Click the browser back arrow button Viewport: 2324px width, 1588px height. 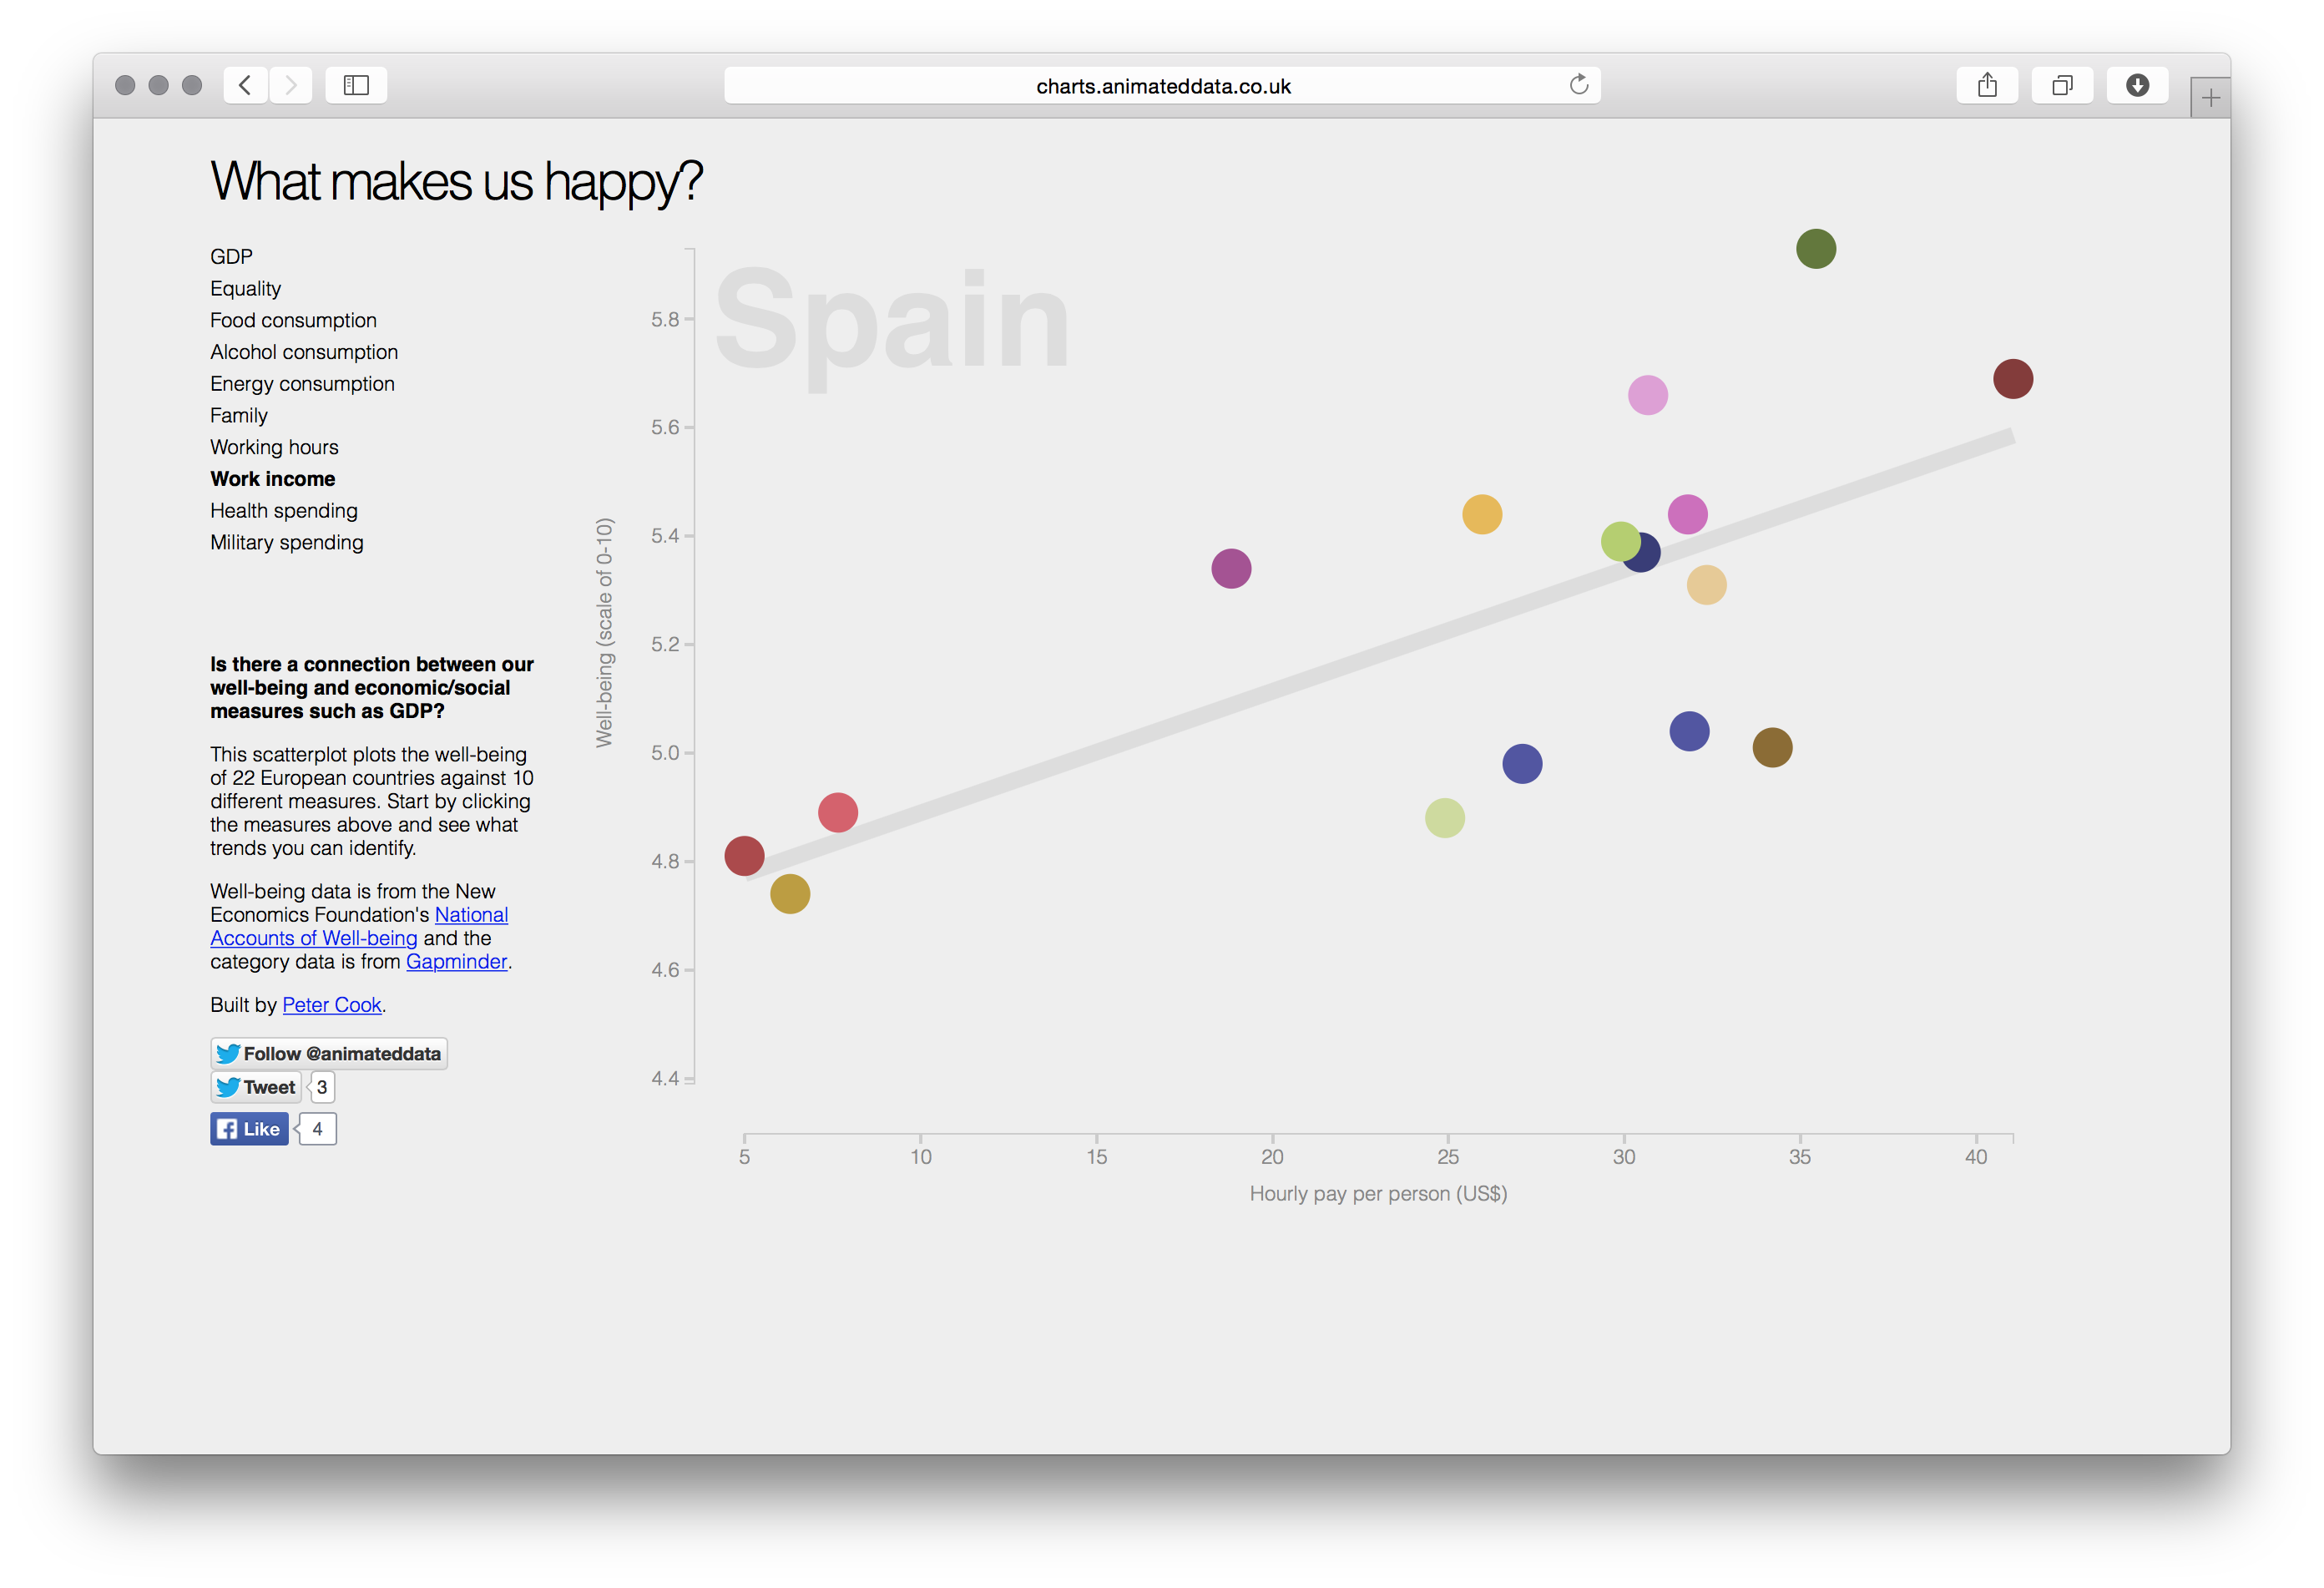(x=245, y=85)
